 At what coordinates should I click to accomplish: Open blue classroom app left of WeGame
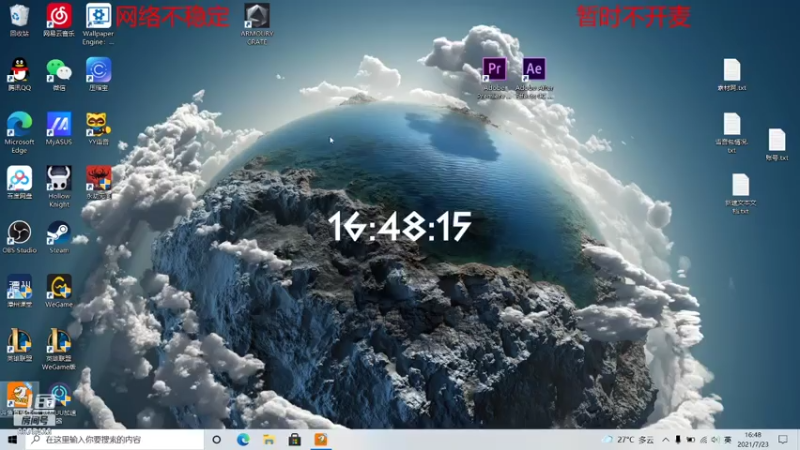[x=19, y=291]
